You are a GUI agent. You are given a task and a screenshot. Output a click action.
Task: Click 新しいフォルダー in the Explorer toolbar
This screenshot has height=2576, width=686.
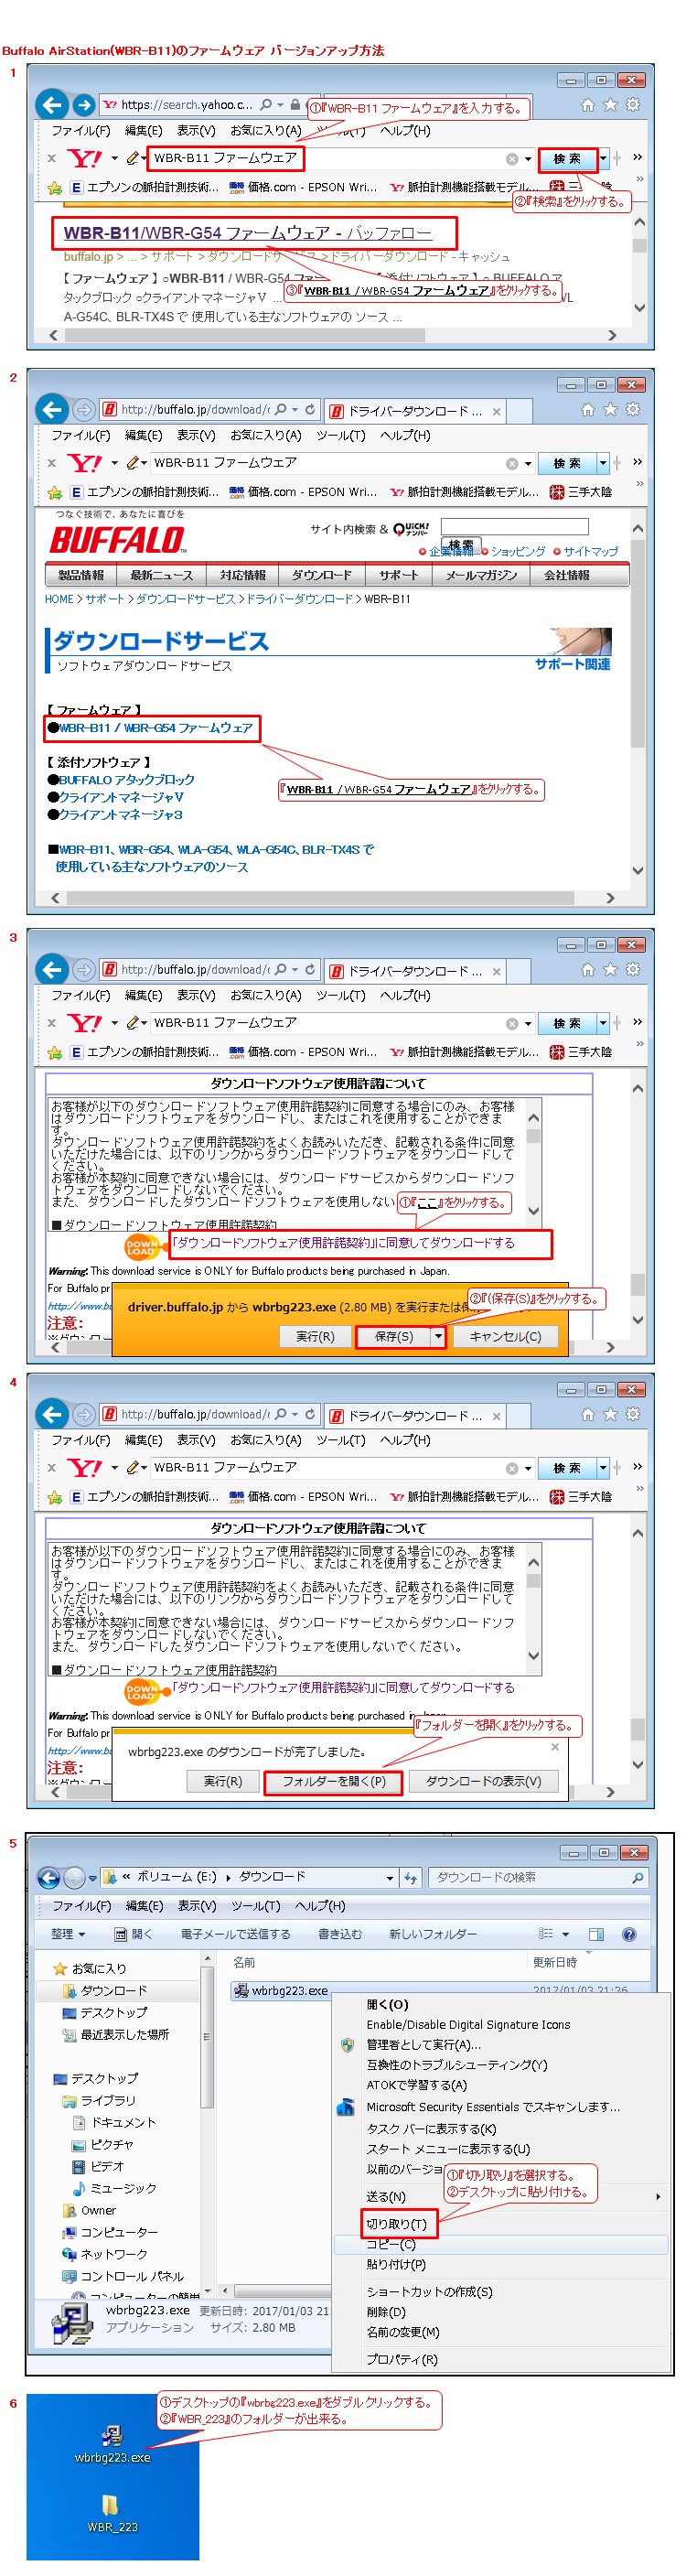[x=433, y=1934]
